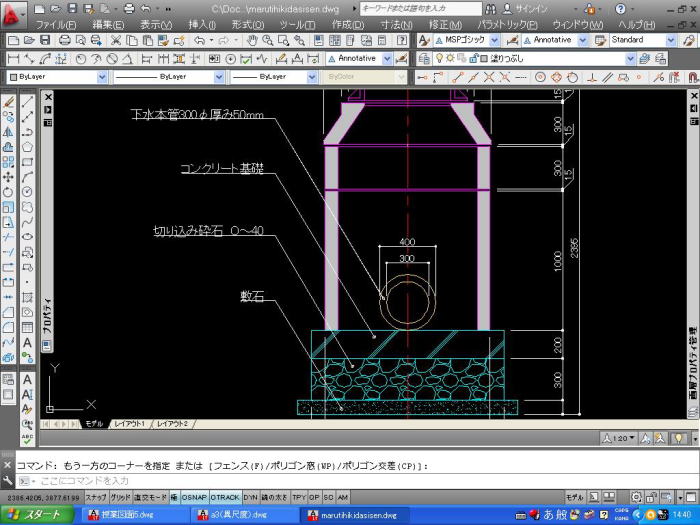This screenshot has width=700, height=525.
Task: Click the Diameter dimension icon
Action: (x=112, y=58)
